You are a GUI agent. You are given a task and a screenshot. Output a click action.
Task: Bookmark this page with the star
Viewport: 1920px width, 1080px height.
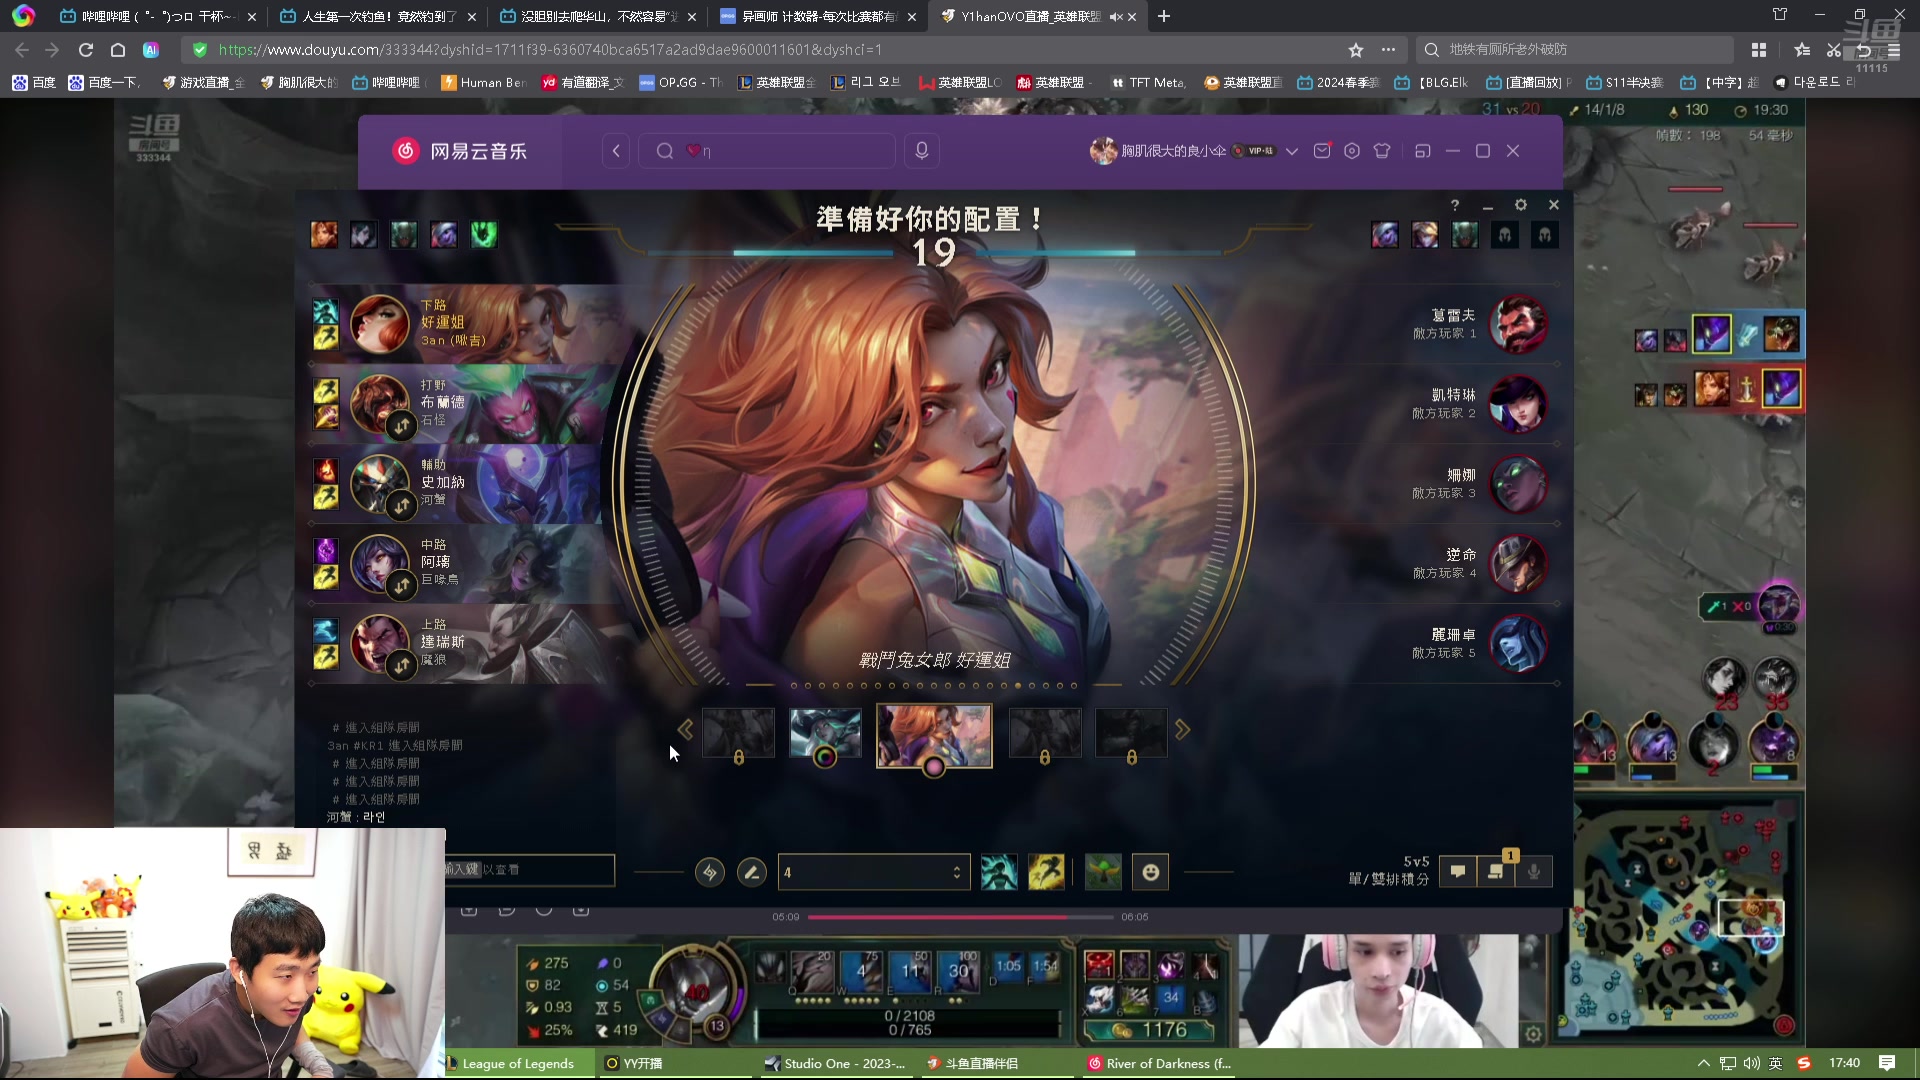click(x=1356, y=50)
